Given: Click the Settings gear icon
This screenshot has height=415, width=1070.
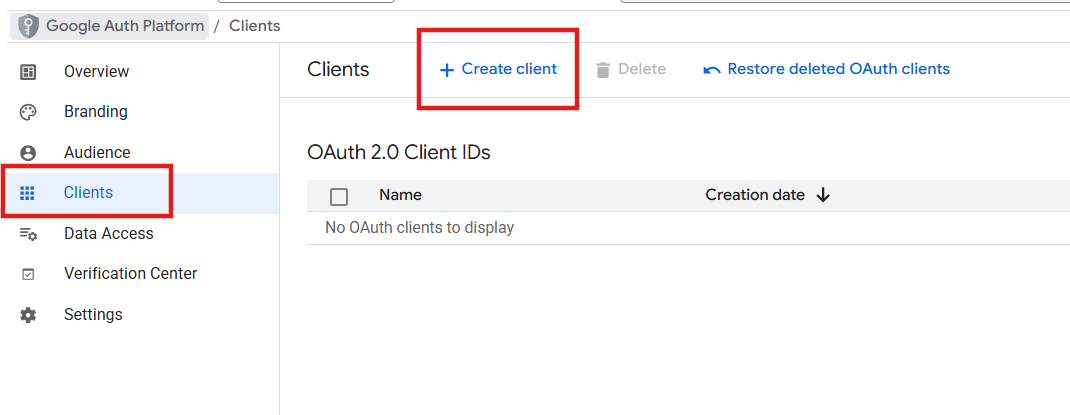Looking at the screenshot, I should 28,315.
